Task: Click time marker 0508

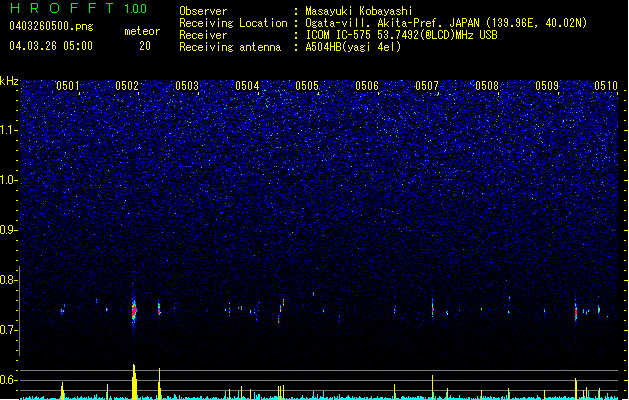Action: click(487, 86)
